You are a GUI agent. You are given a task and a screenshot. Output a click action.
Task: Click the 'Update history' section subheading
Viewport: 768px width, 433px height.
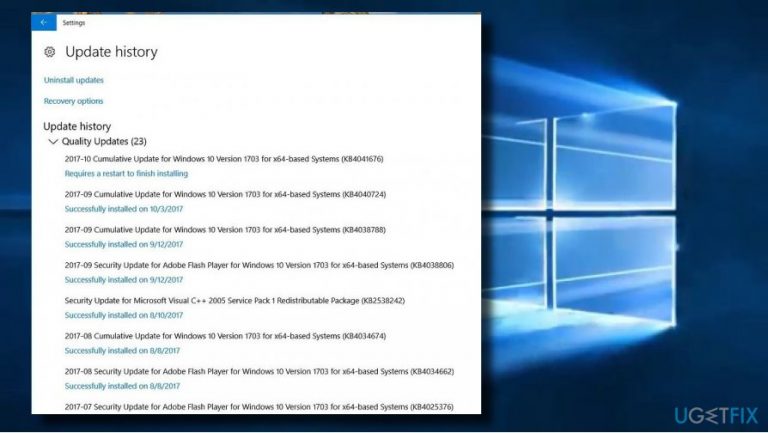[77, 126]
